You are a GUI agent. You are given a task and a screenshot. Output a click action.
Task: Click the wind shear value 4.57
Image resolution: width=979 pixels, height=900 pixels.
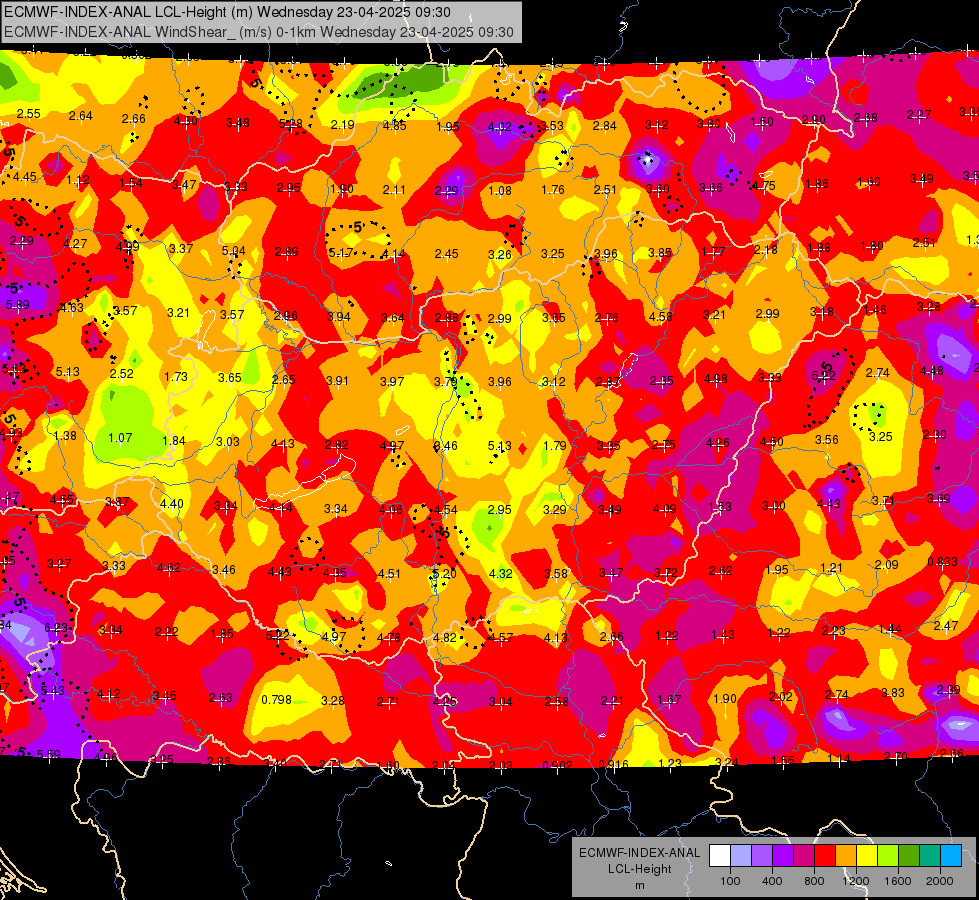[x=500, y=637]
